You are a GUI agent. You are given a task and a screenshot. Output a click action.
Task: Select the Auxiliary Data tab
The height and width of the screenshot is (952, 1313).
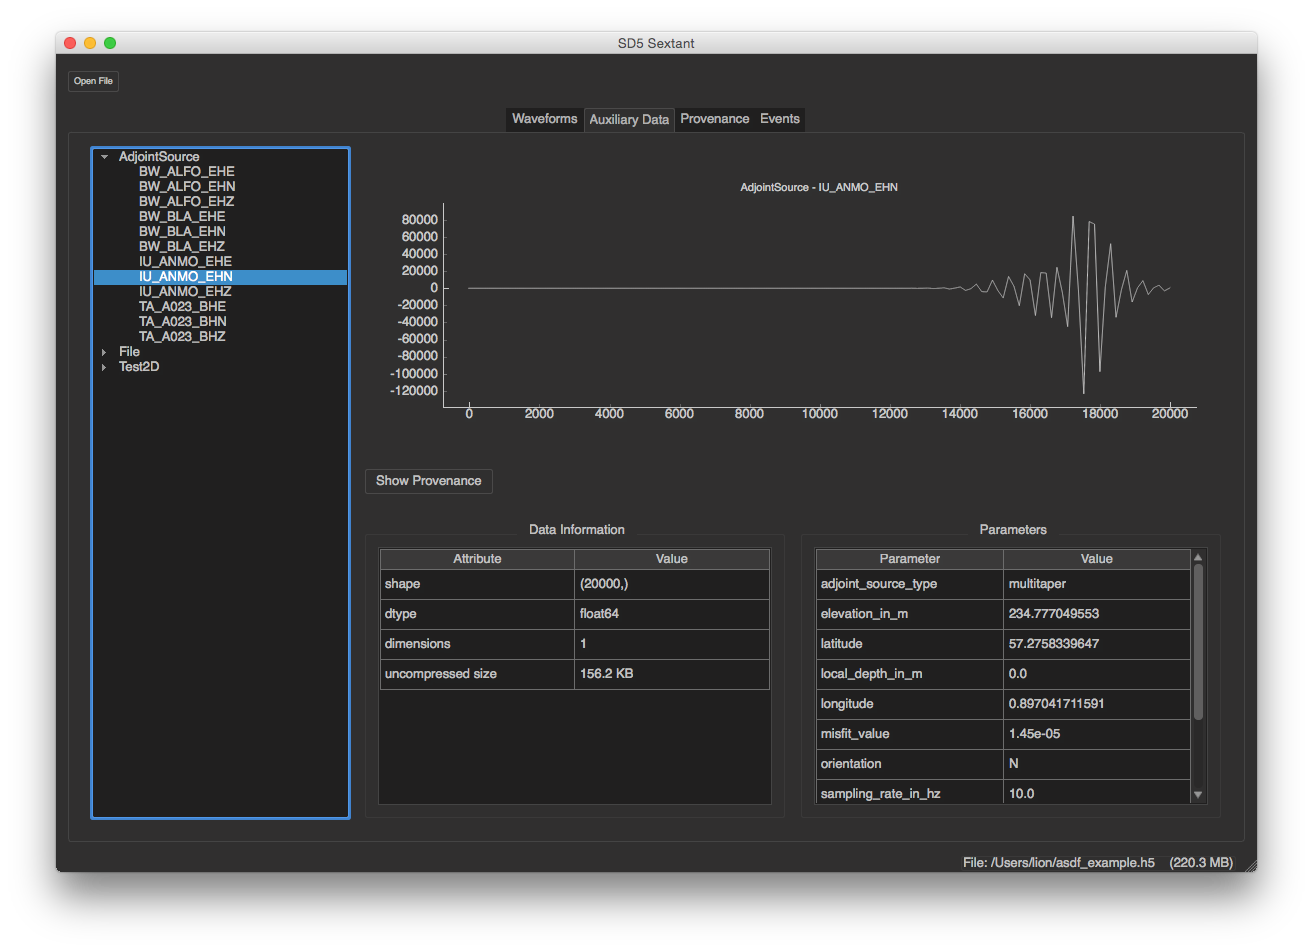[x=629, y=120]
